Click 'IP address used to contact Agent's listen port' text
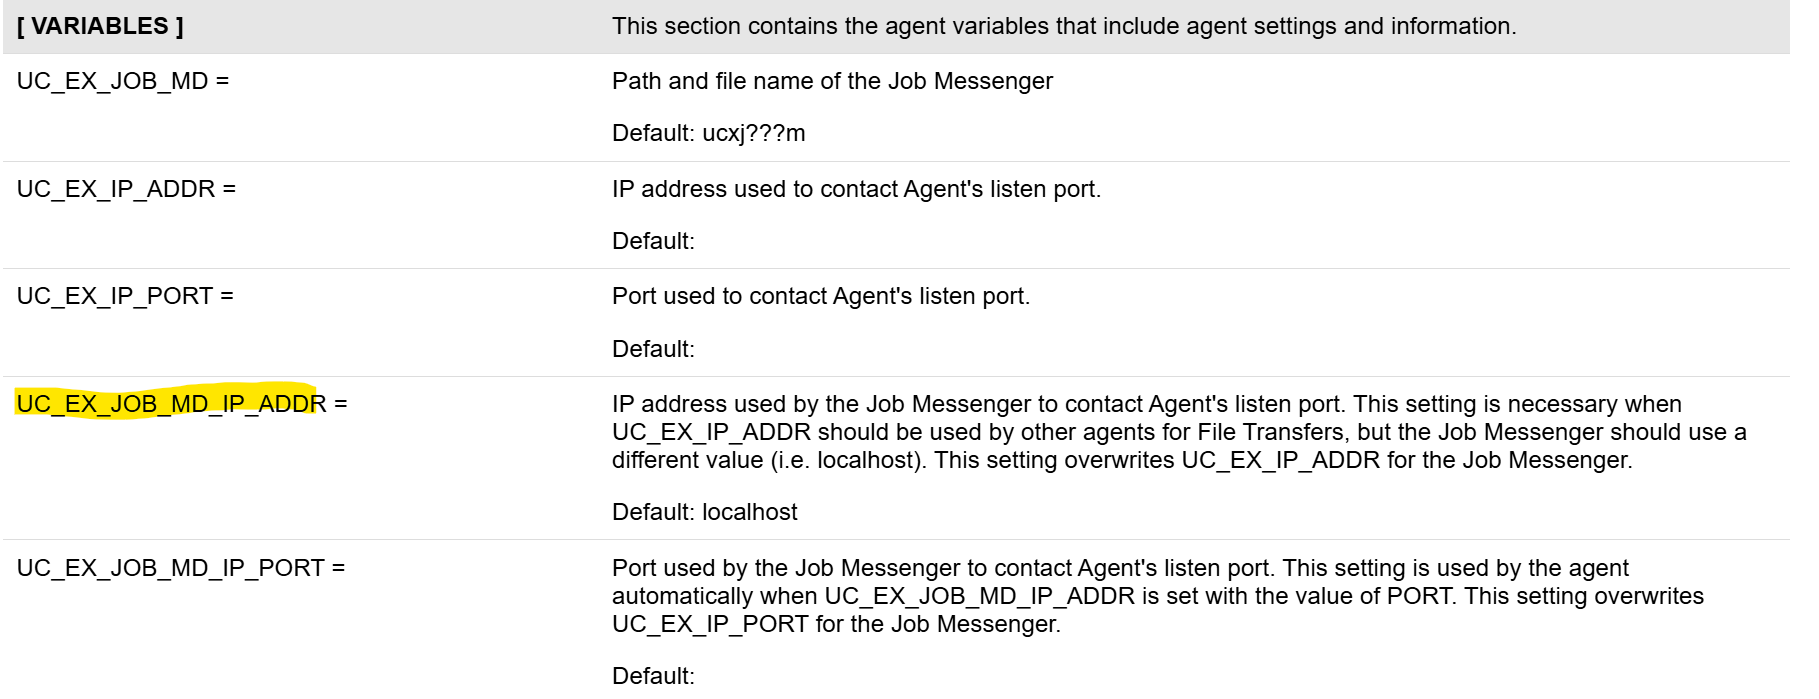The height and width of the screenshot is (699, 1819). tap(856, 189)
